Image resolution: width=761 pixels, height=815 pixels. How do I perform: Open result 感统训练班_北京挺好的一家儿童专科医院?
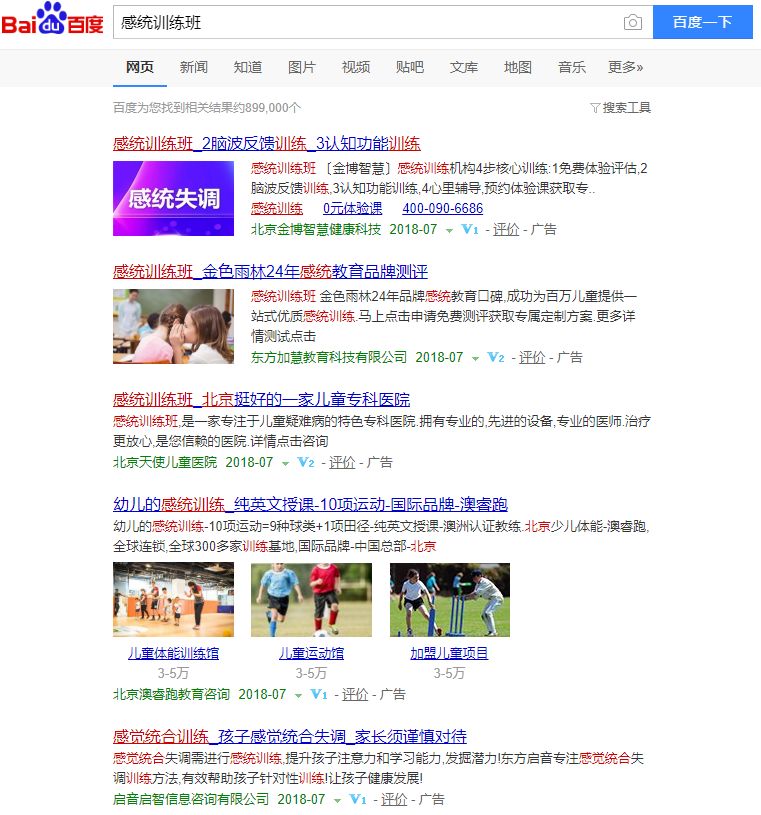(x=261, y=399)
